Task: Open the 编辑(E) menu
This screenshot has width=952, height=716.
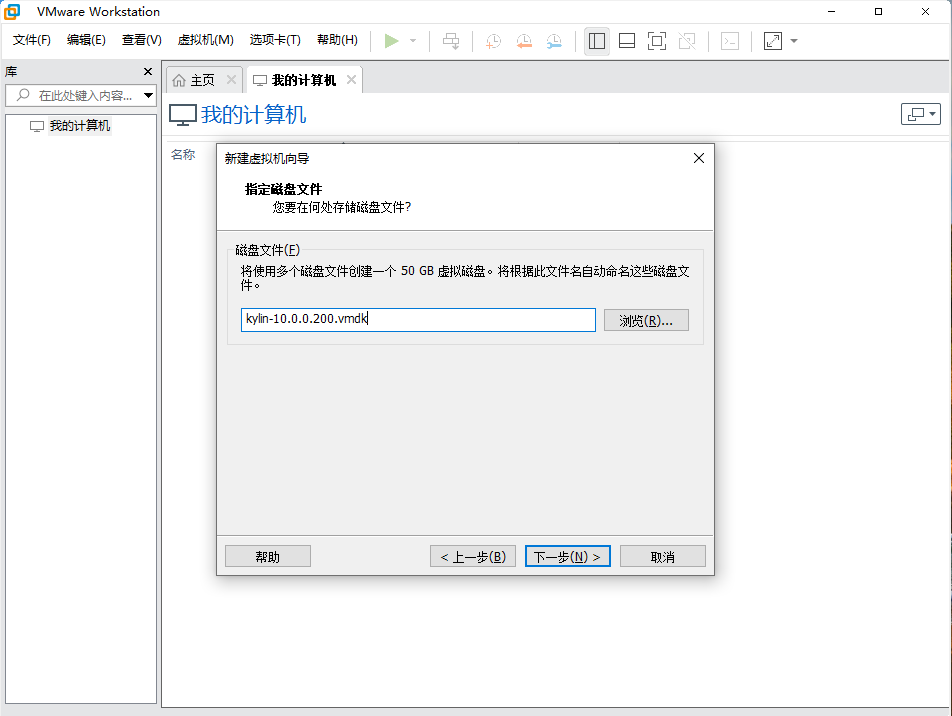Action: [86, 40]
